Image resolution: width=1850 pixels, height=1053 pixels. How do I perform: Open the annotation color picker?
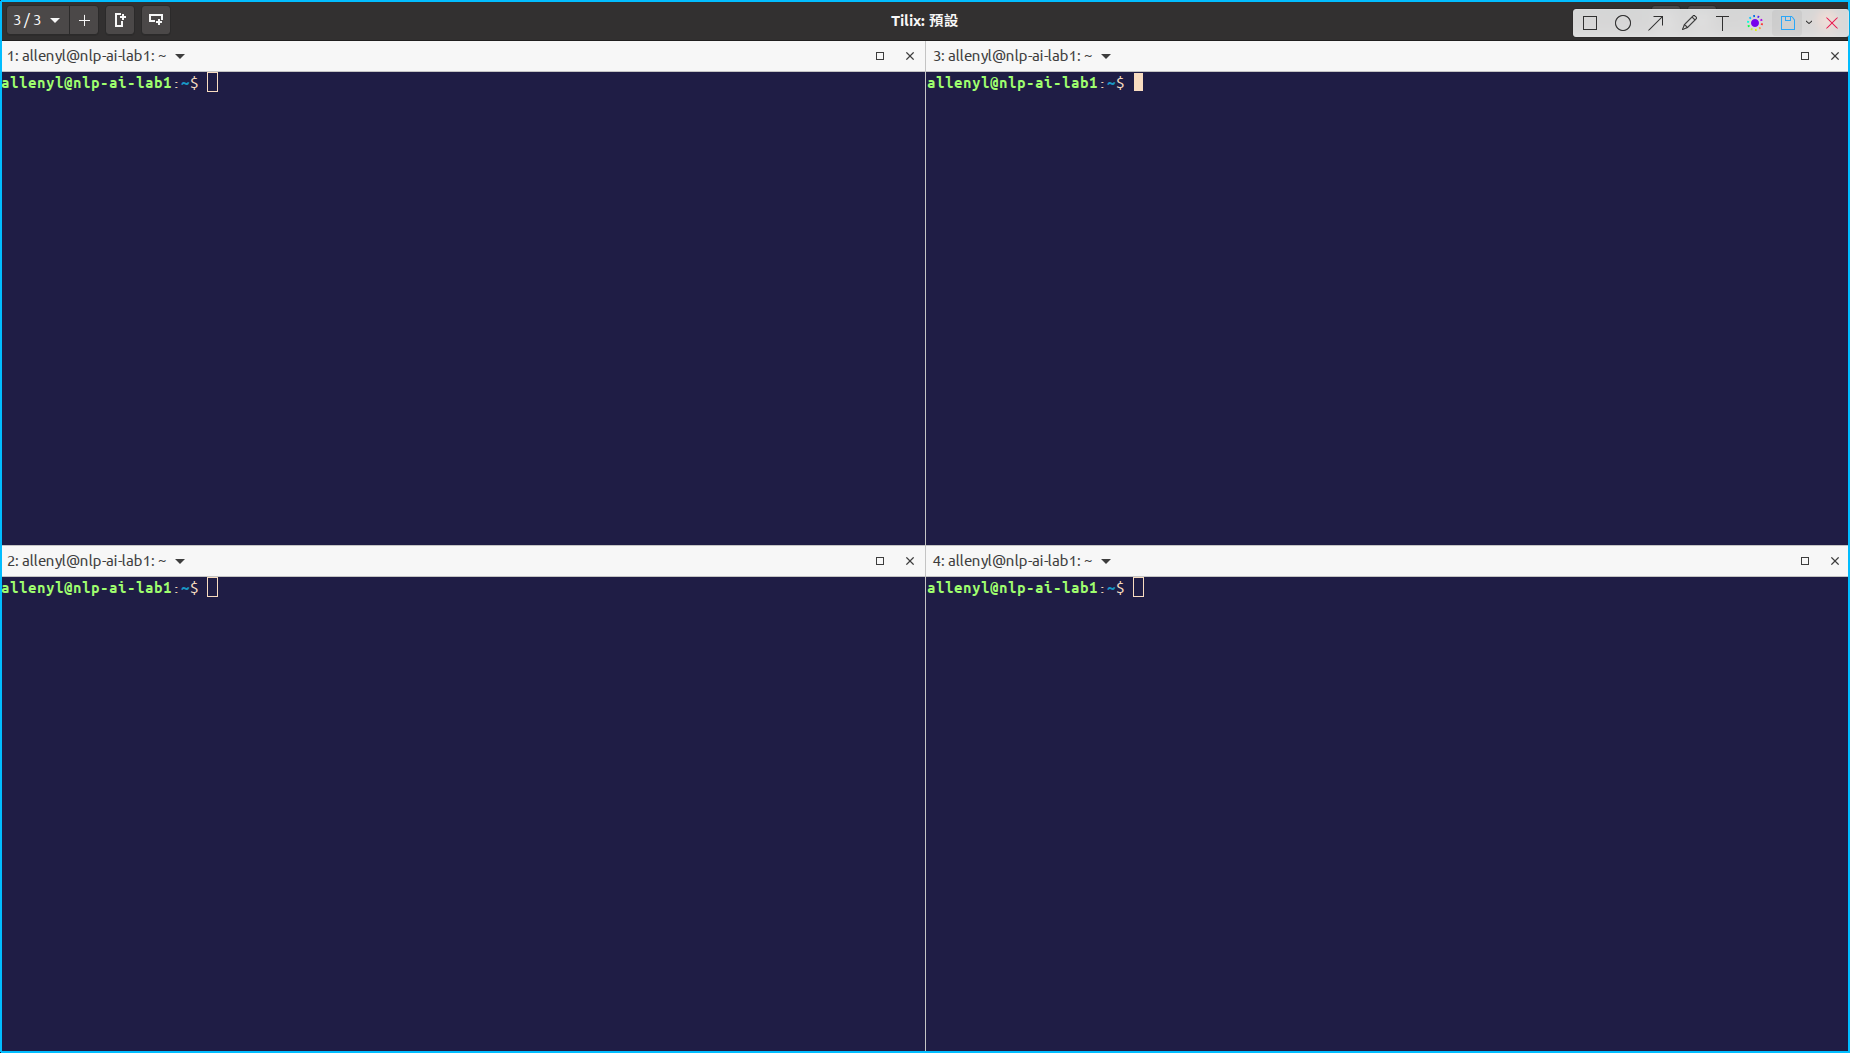tap(1755, 23)
